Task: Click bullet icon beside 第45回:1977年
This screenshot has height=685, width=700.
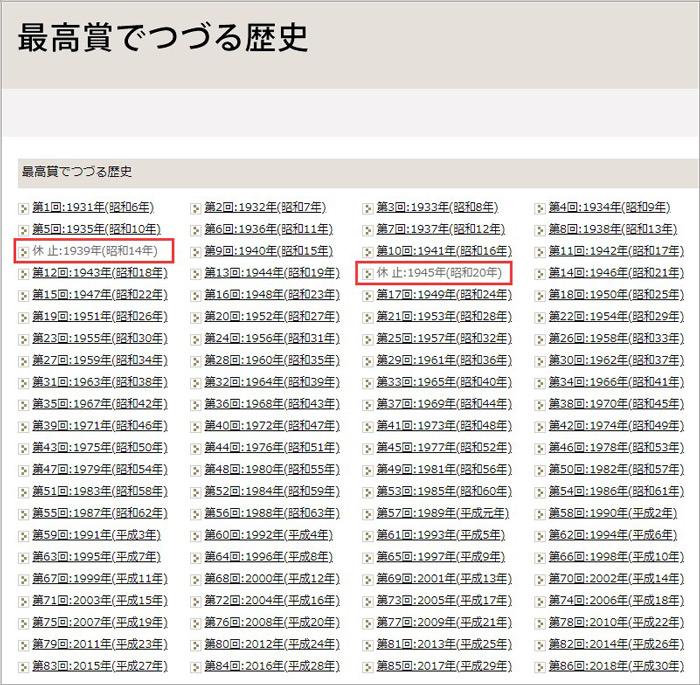Action: pyautogui.click(x=368, y=449)
